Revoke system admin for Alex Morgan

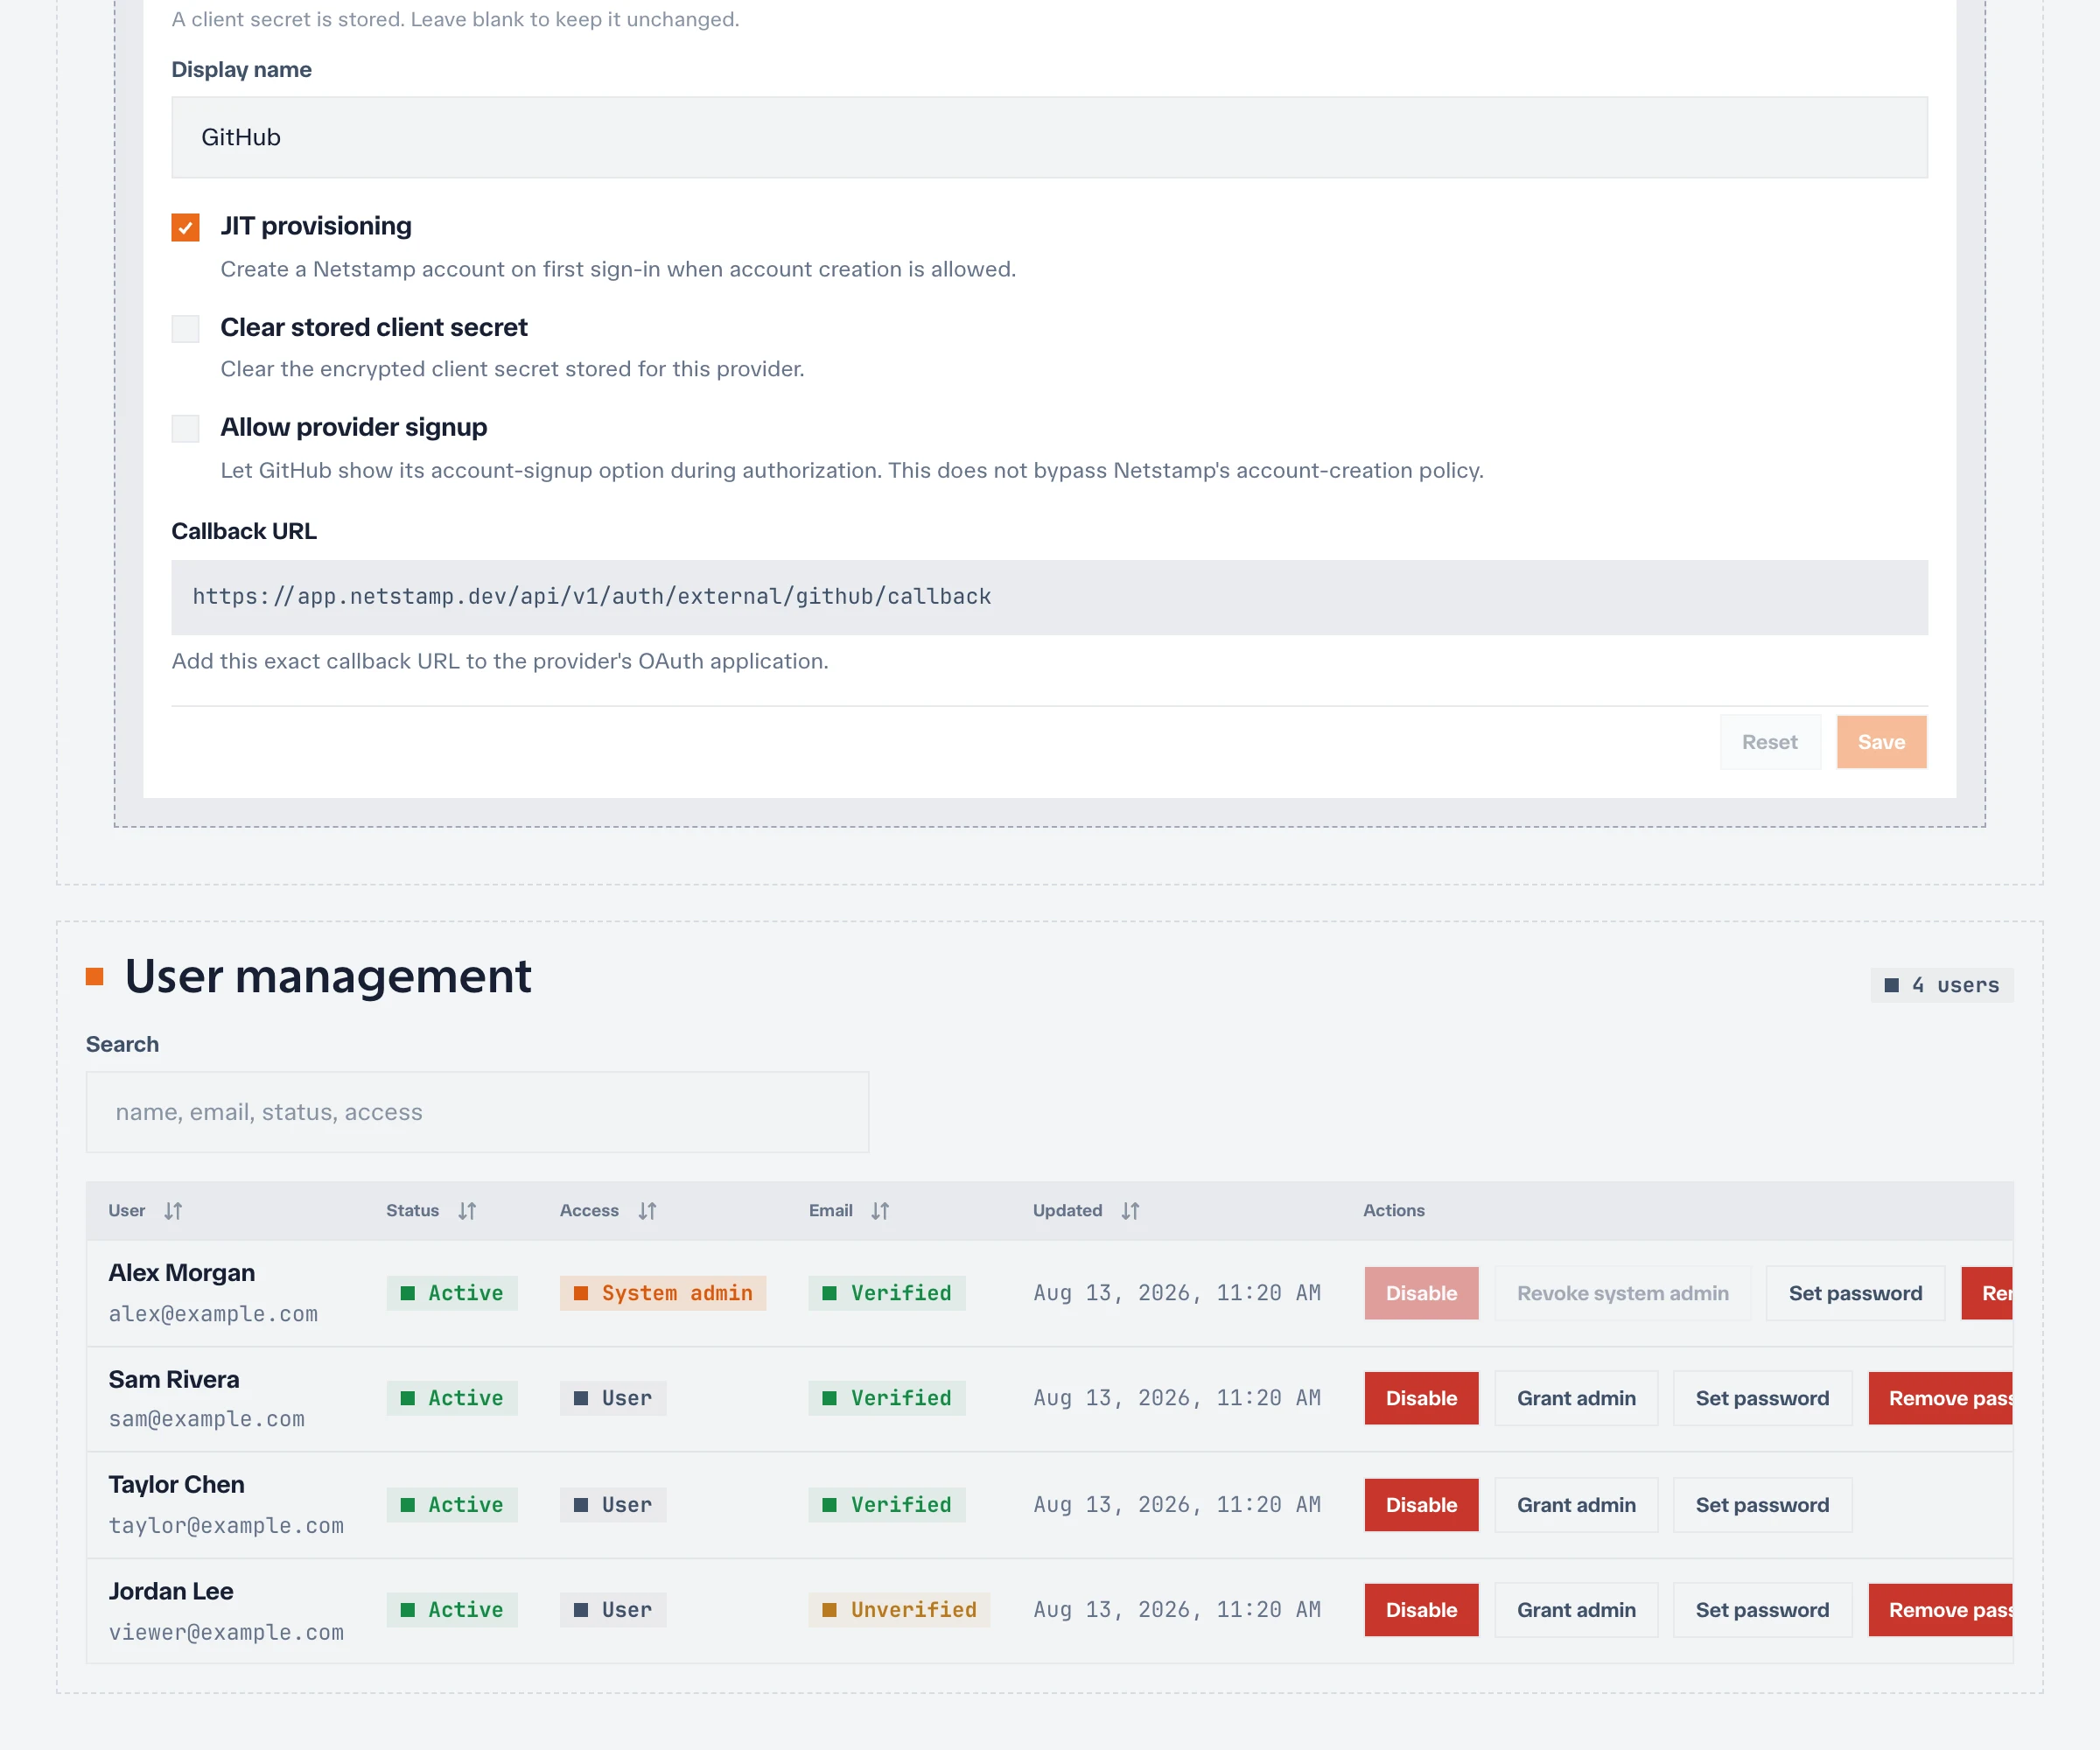[x=1622, y=1293]
